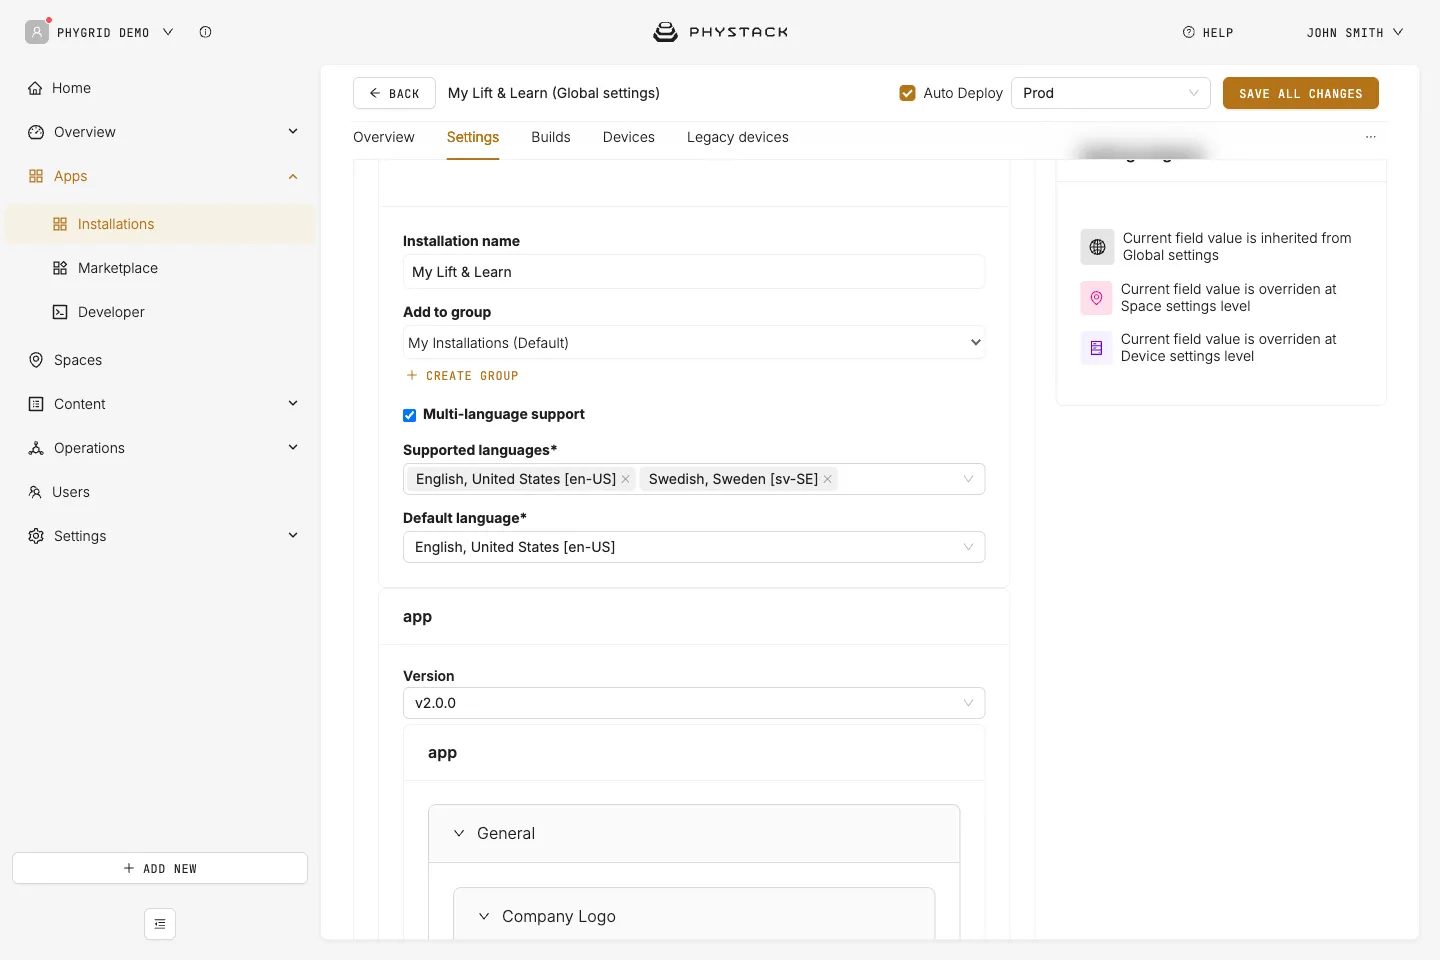
Task: Click the Home icon in sidebar
Action: [36, 88]
